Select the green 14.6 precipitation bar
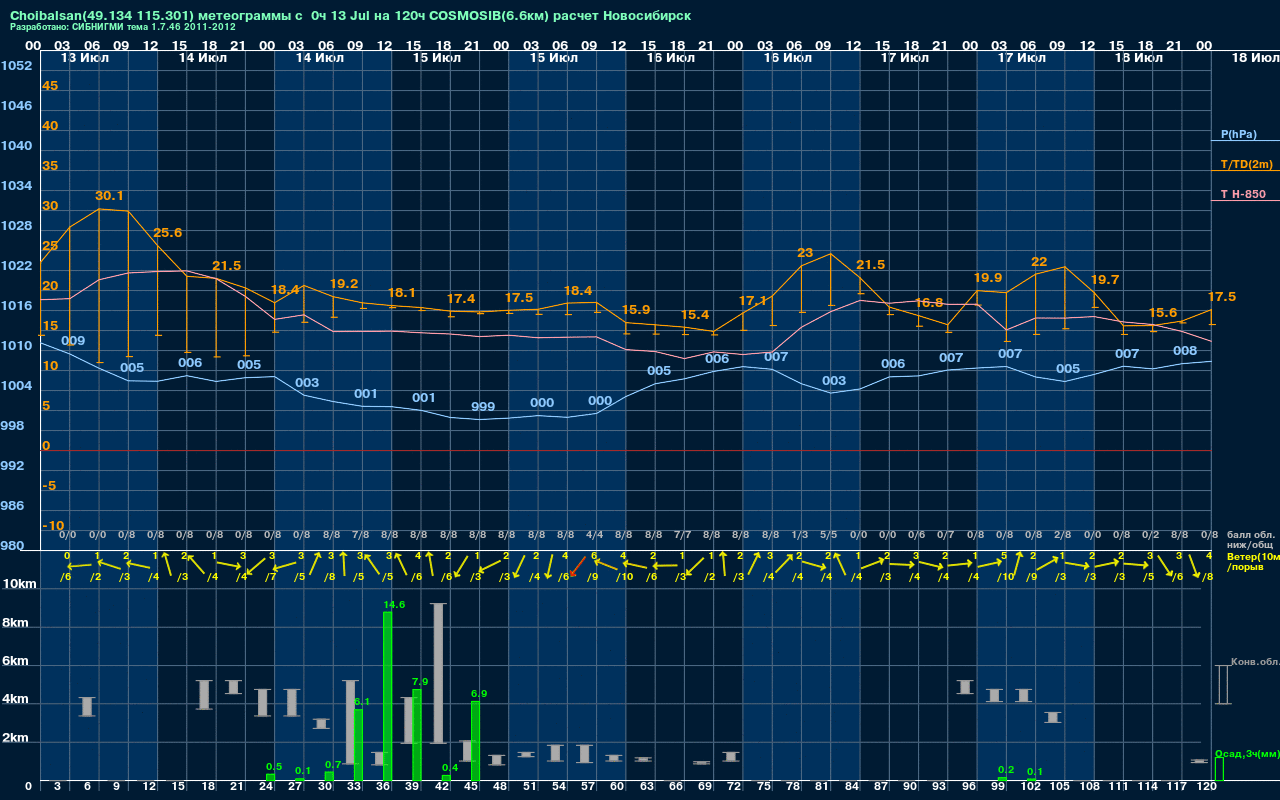 [388, 696]
